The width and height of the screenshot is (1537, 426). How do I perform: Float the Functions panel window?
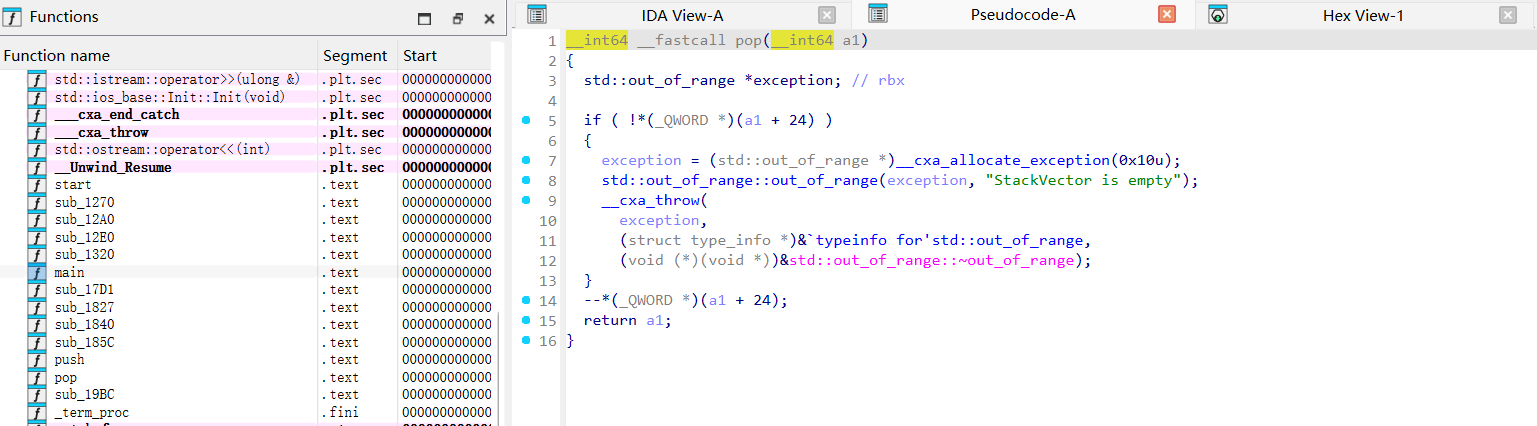(458, 18)
